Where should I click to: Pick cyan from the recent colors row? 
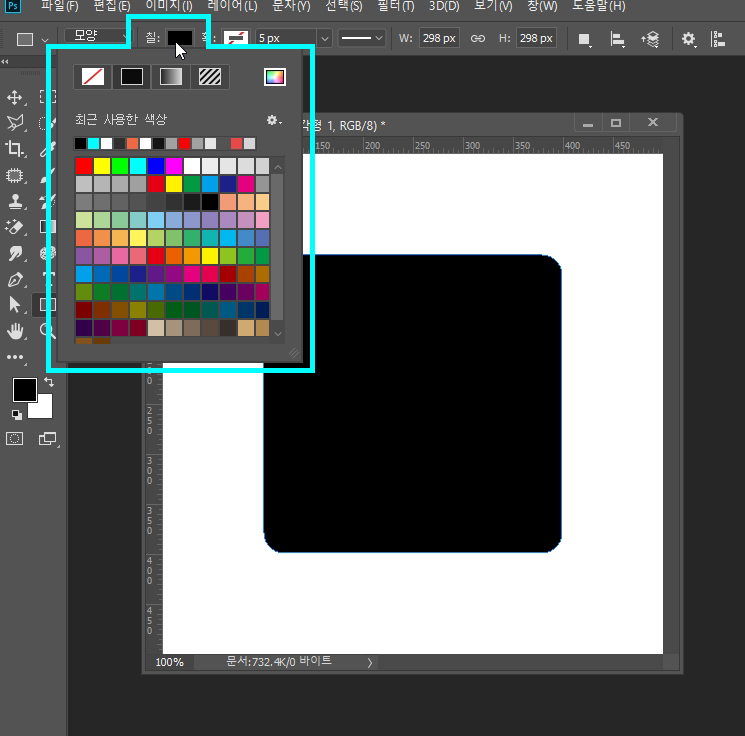[94, 143]
